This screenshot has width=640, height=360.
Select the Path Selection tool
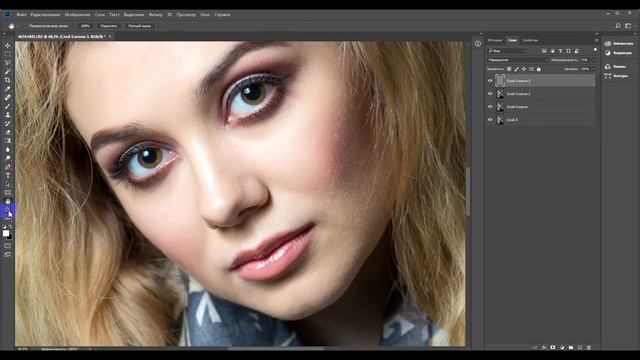click(7, 184)
